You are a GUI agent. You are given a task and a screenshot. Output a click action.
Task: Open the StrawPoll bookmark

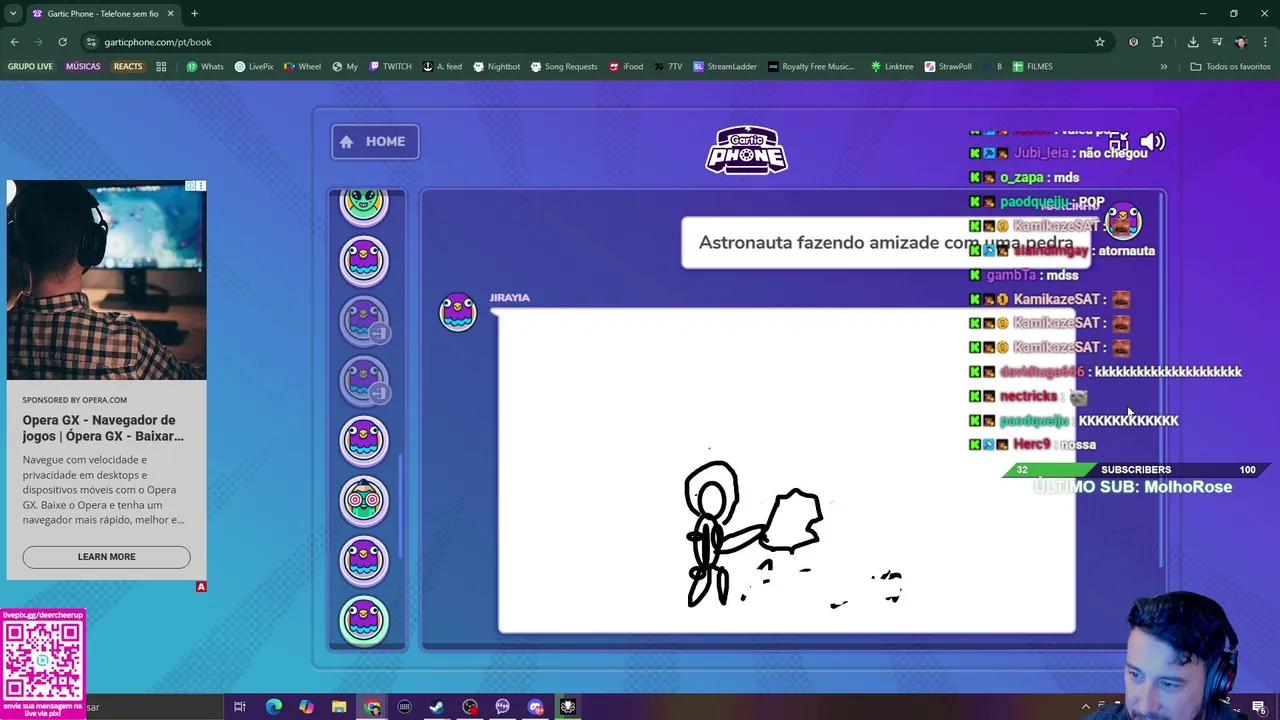click(948, 67)
